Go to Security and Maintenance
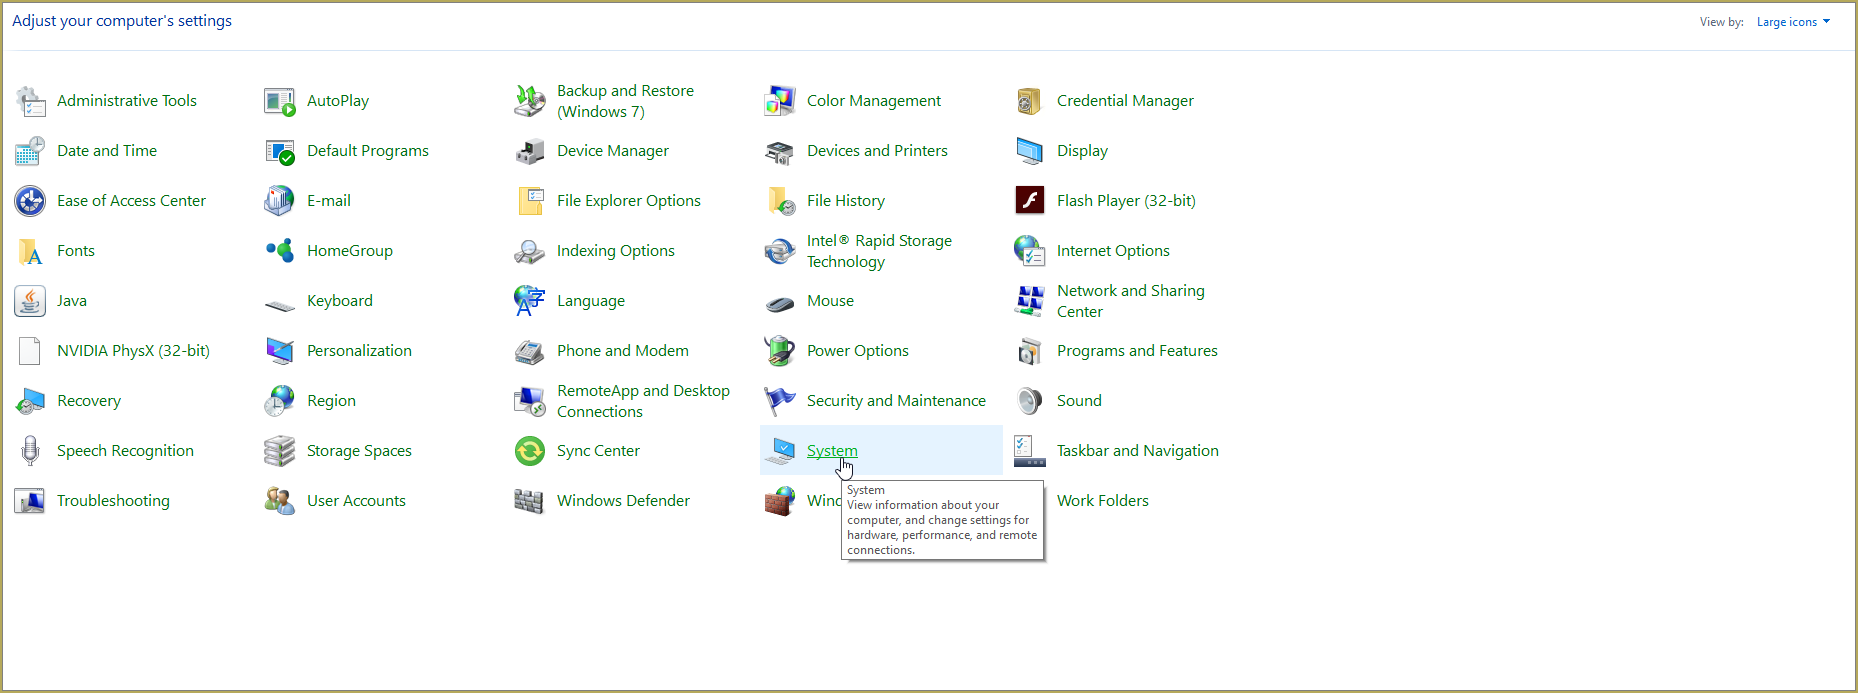Viewport: 1858px width, 693px height. pos(896,401)
